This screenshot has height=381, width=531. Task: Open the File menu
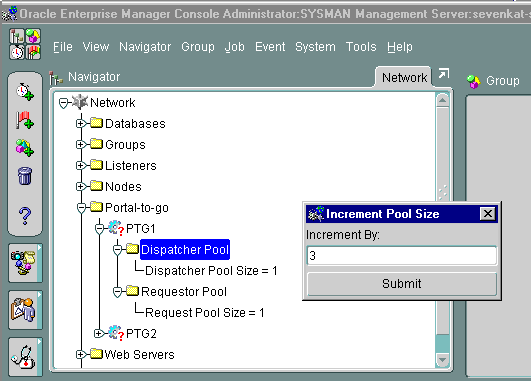tap(63, 47)
